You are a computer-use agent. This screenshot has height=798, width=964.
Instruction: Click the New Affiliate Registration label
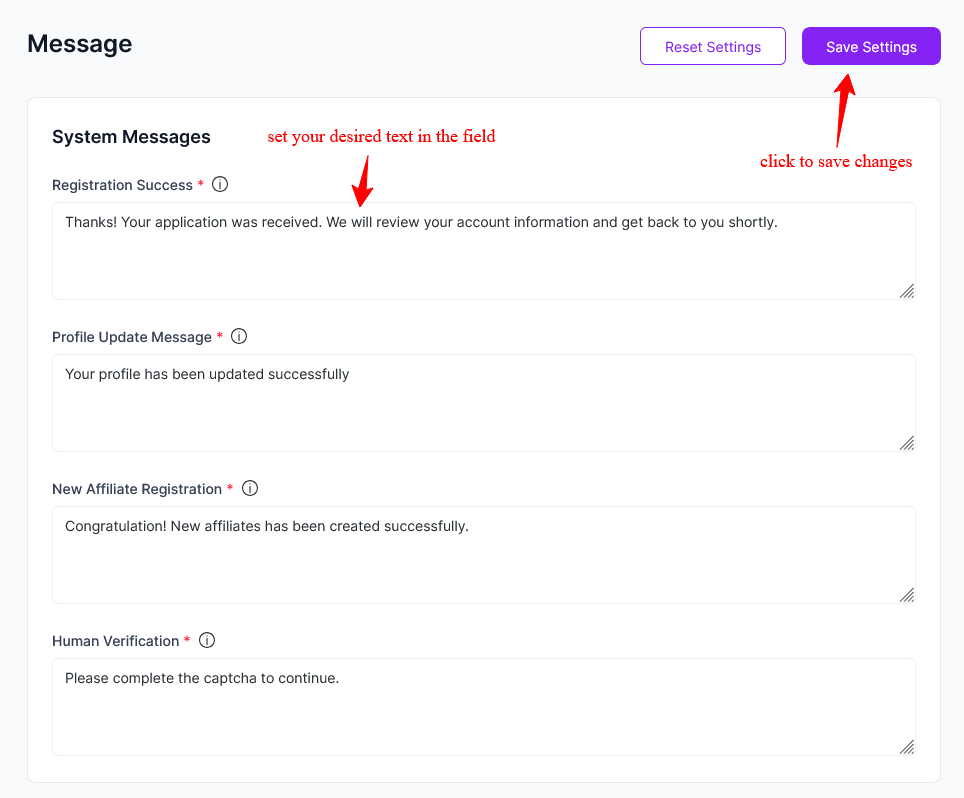[x=137, y=489]
